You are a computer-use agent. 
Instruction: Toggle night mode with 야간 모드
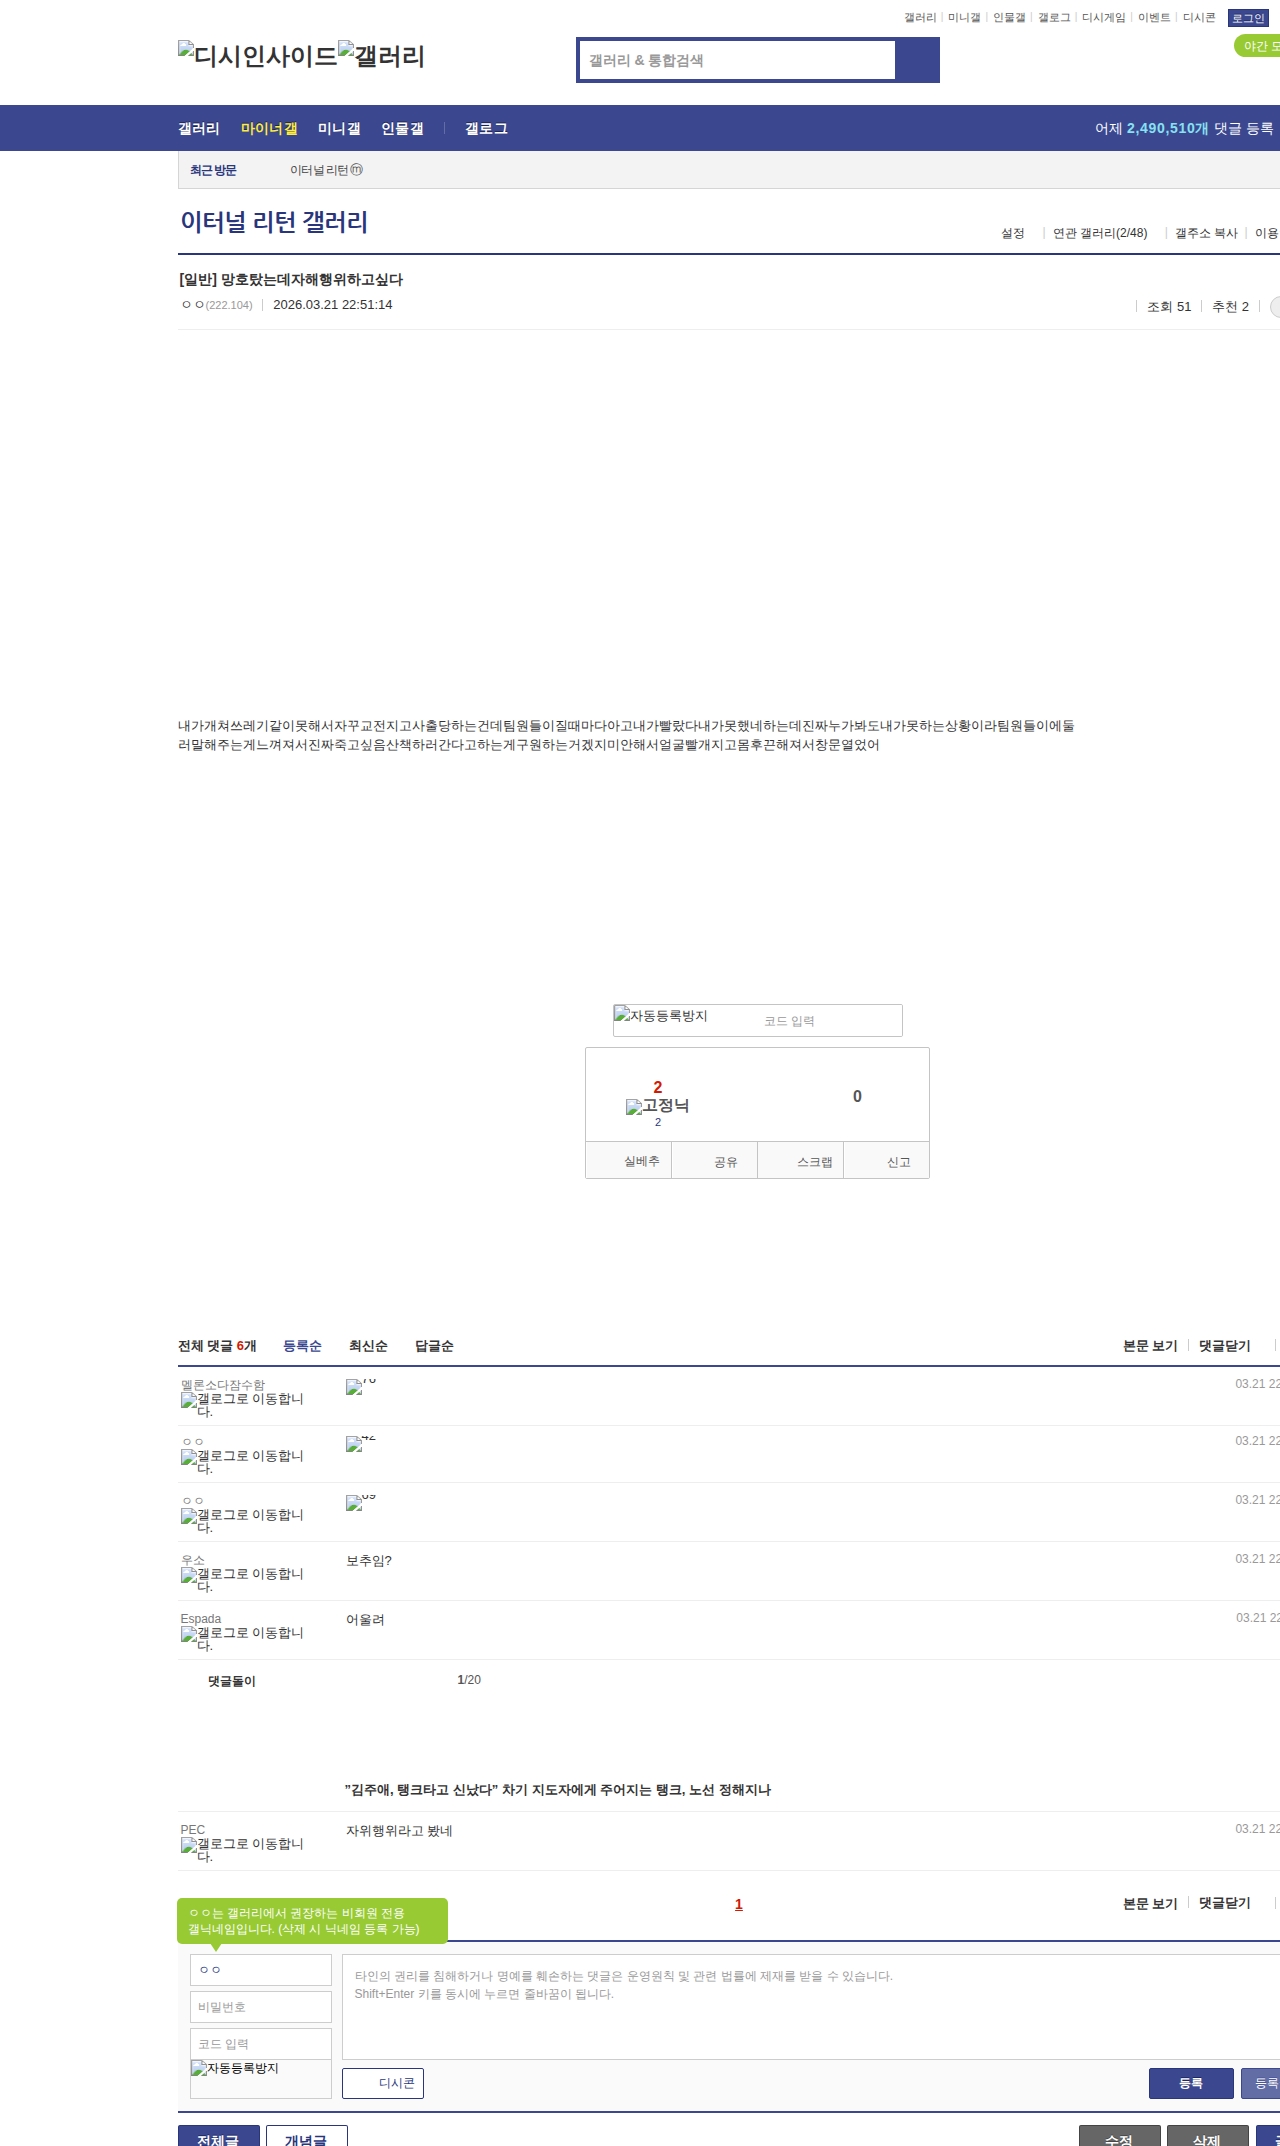tap(1258, 46)
